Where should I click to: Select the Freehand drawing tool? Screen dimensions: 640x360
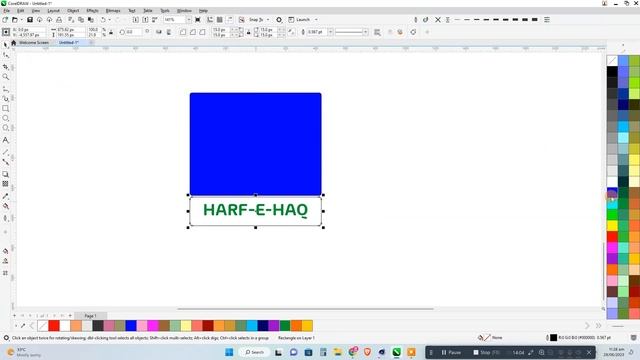point(6,89)
